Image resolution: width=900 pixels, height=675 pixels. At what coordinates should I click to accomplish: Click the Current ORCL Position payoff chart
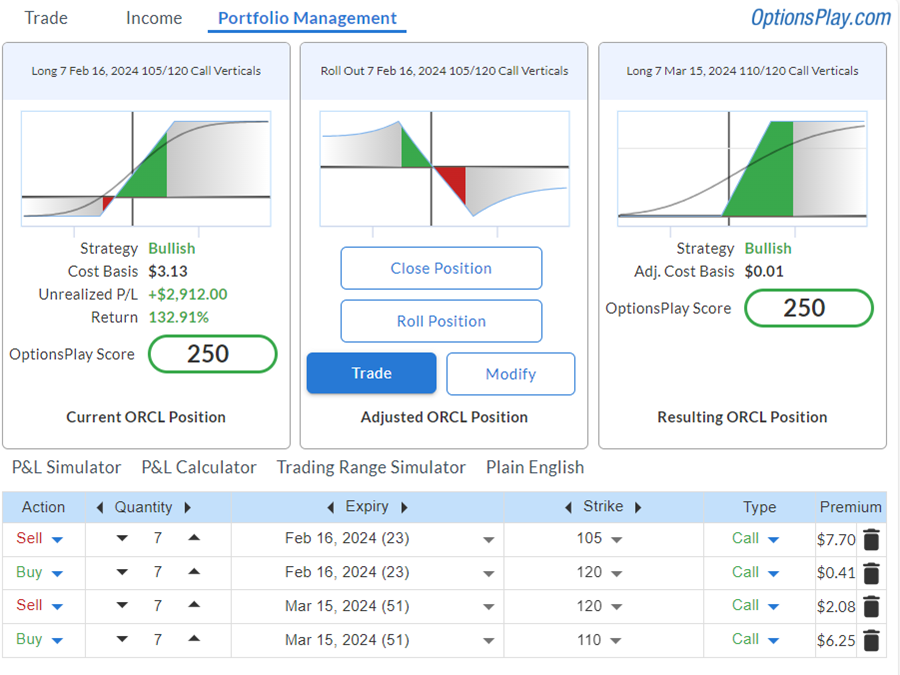[x=146, y=169]
